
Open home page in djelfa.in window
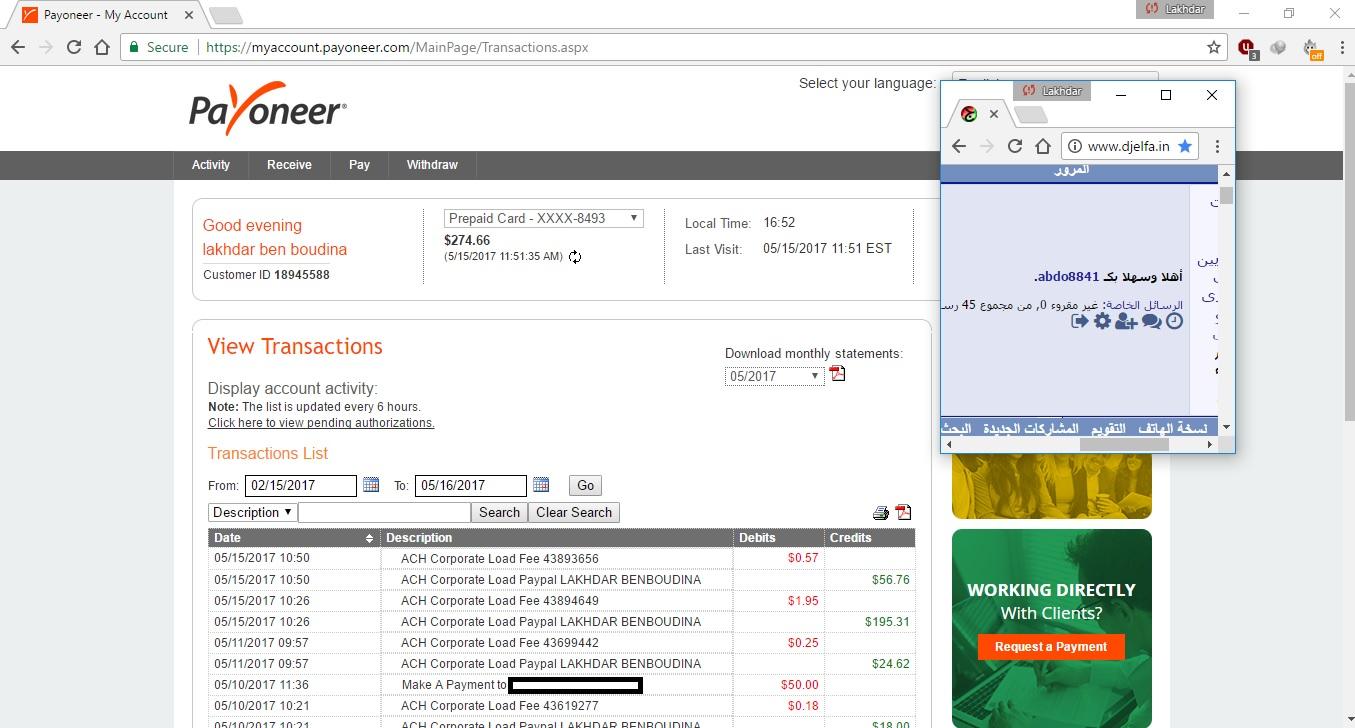tap(1042, 146)
